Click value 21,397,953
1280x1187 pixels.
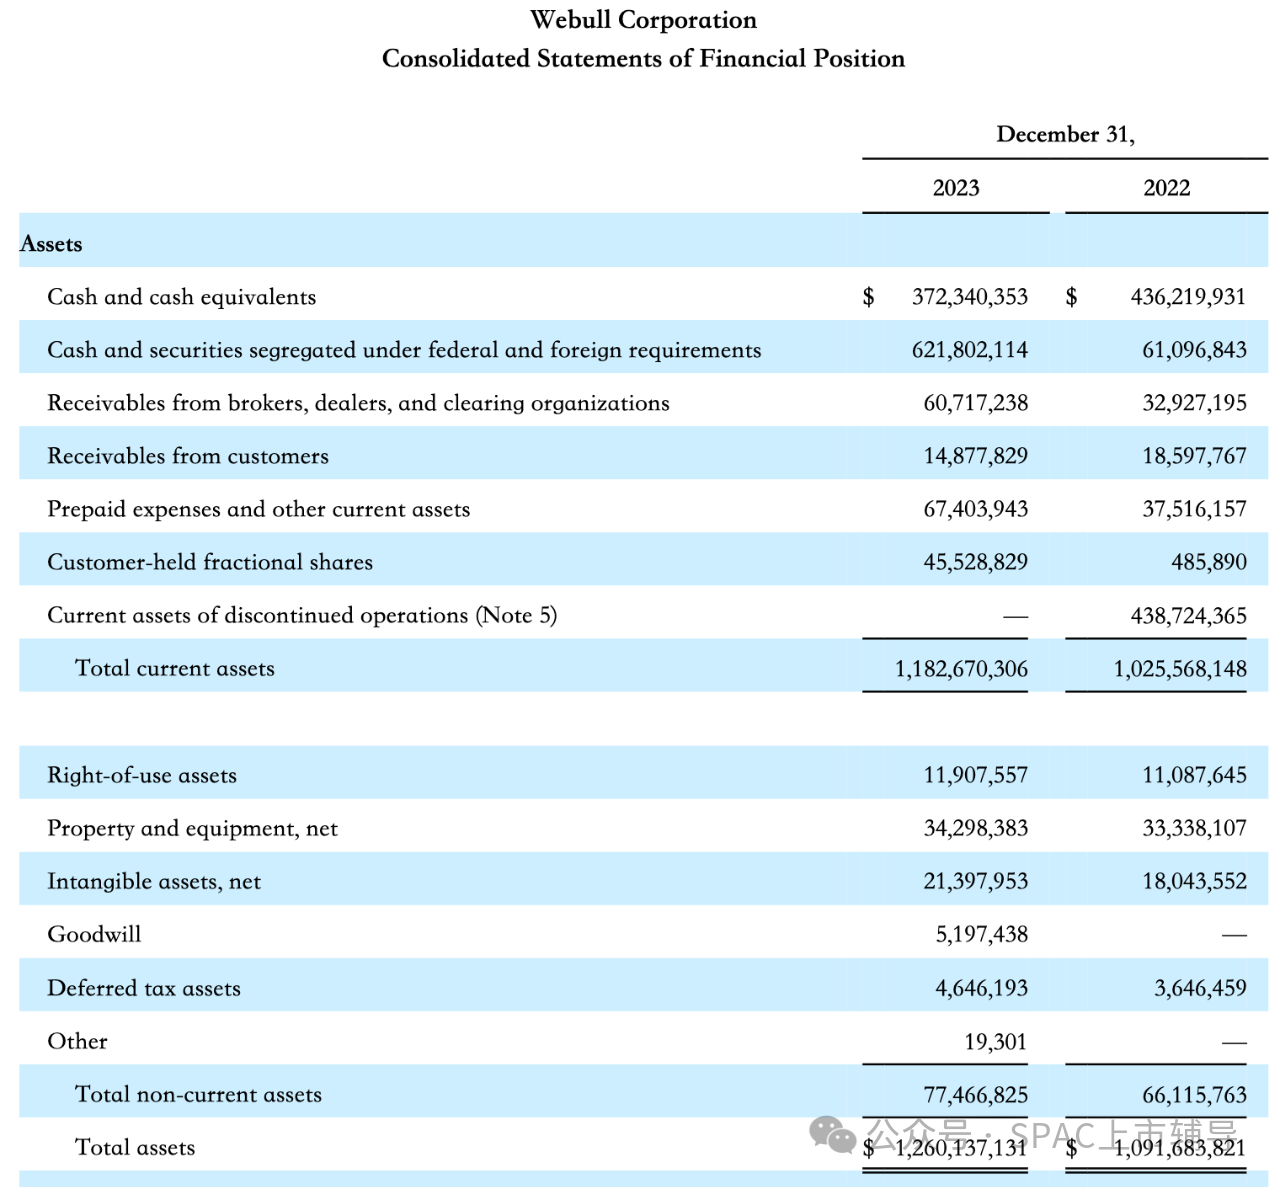975,881
